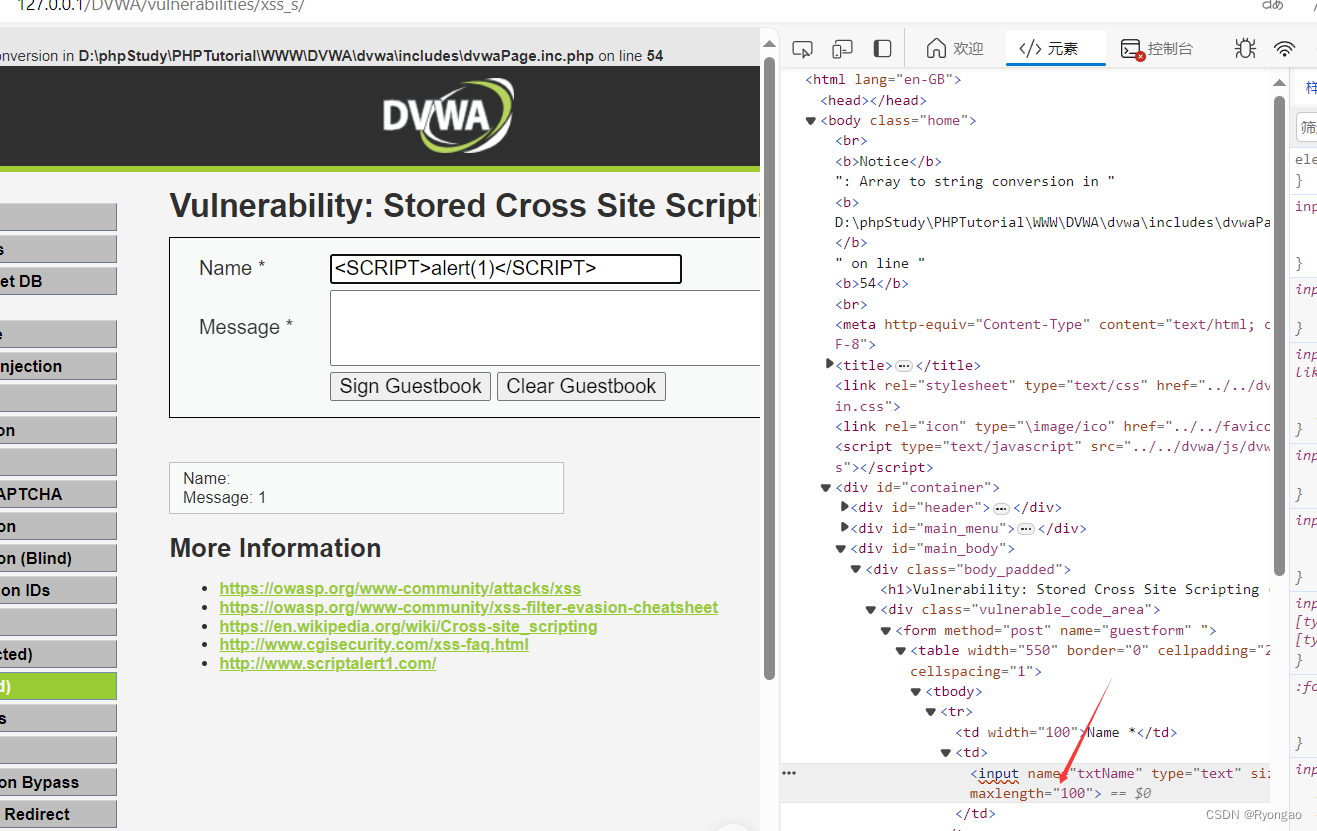This screenshot has height=831, width=1317.
Task: Collapse the vulnerable_code_area div node
Action: (x=871, y=610)
